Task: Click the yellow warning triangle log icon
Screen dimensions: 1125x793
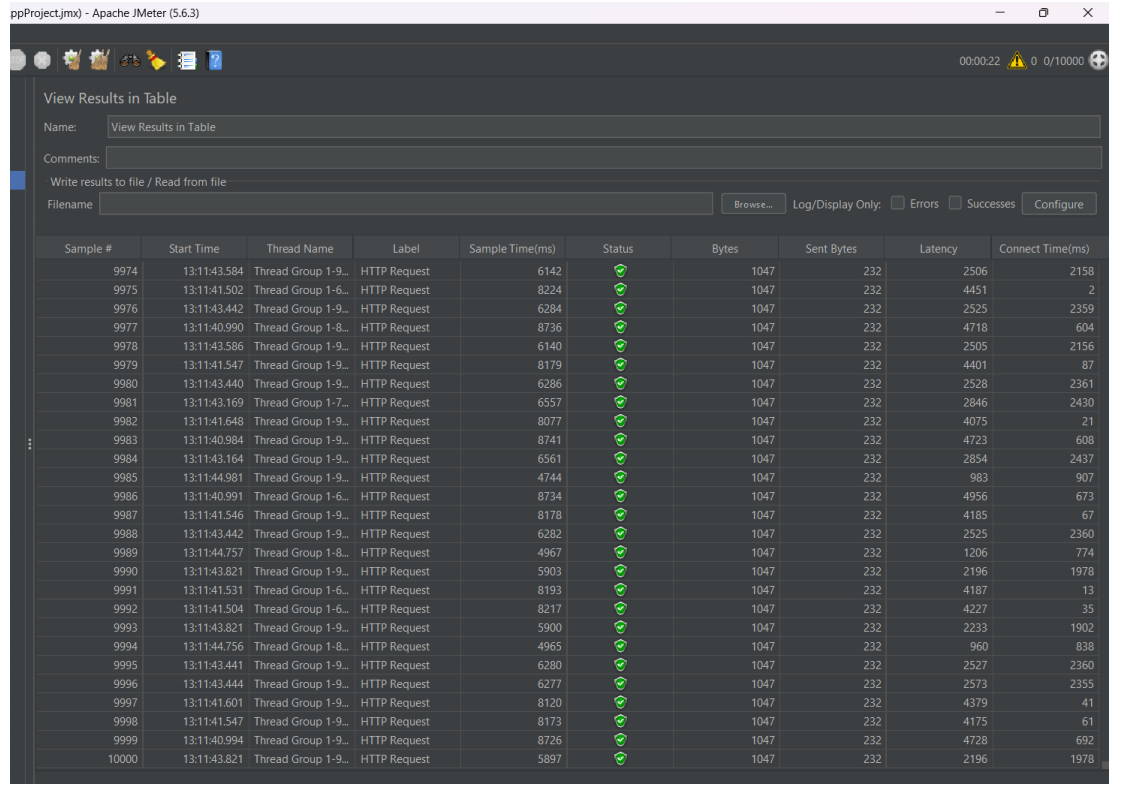Action: (x=1017, y=60)
